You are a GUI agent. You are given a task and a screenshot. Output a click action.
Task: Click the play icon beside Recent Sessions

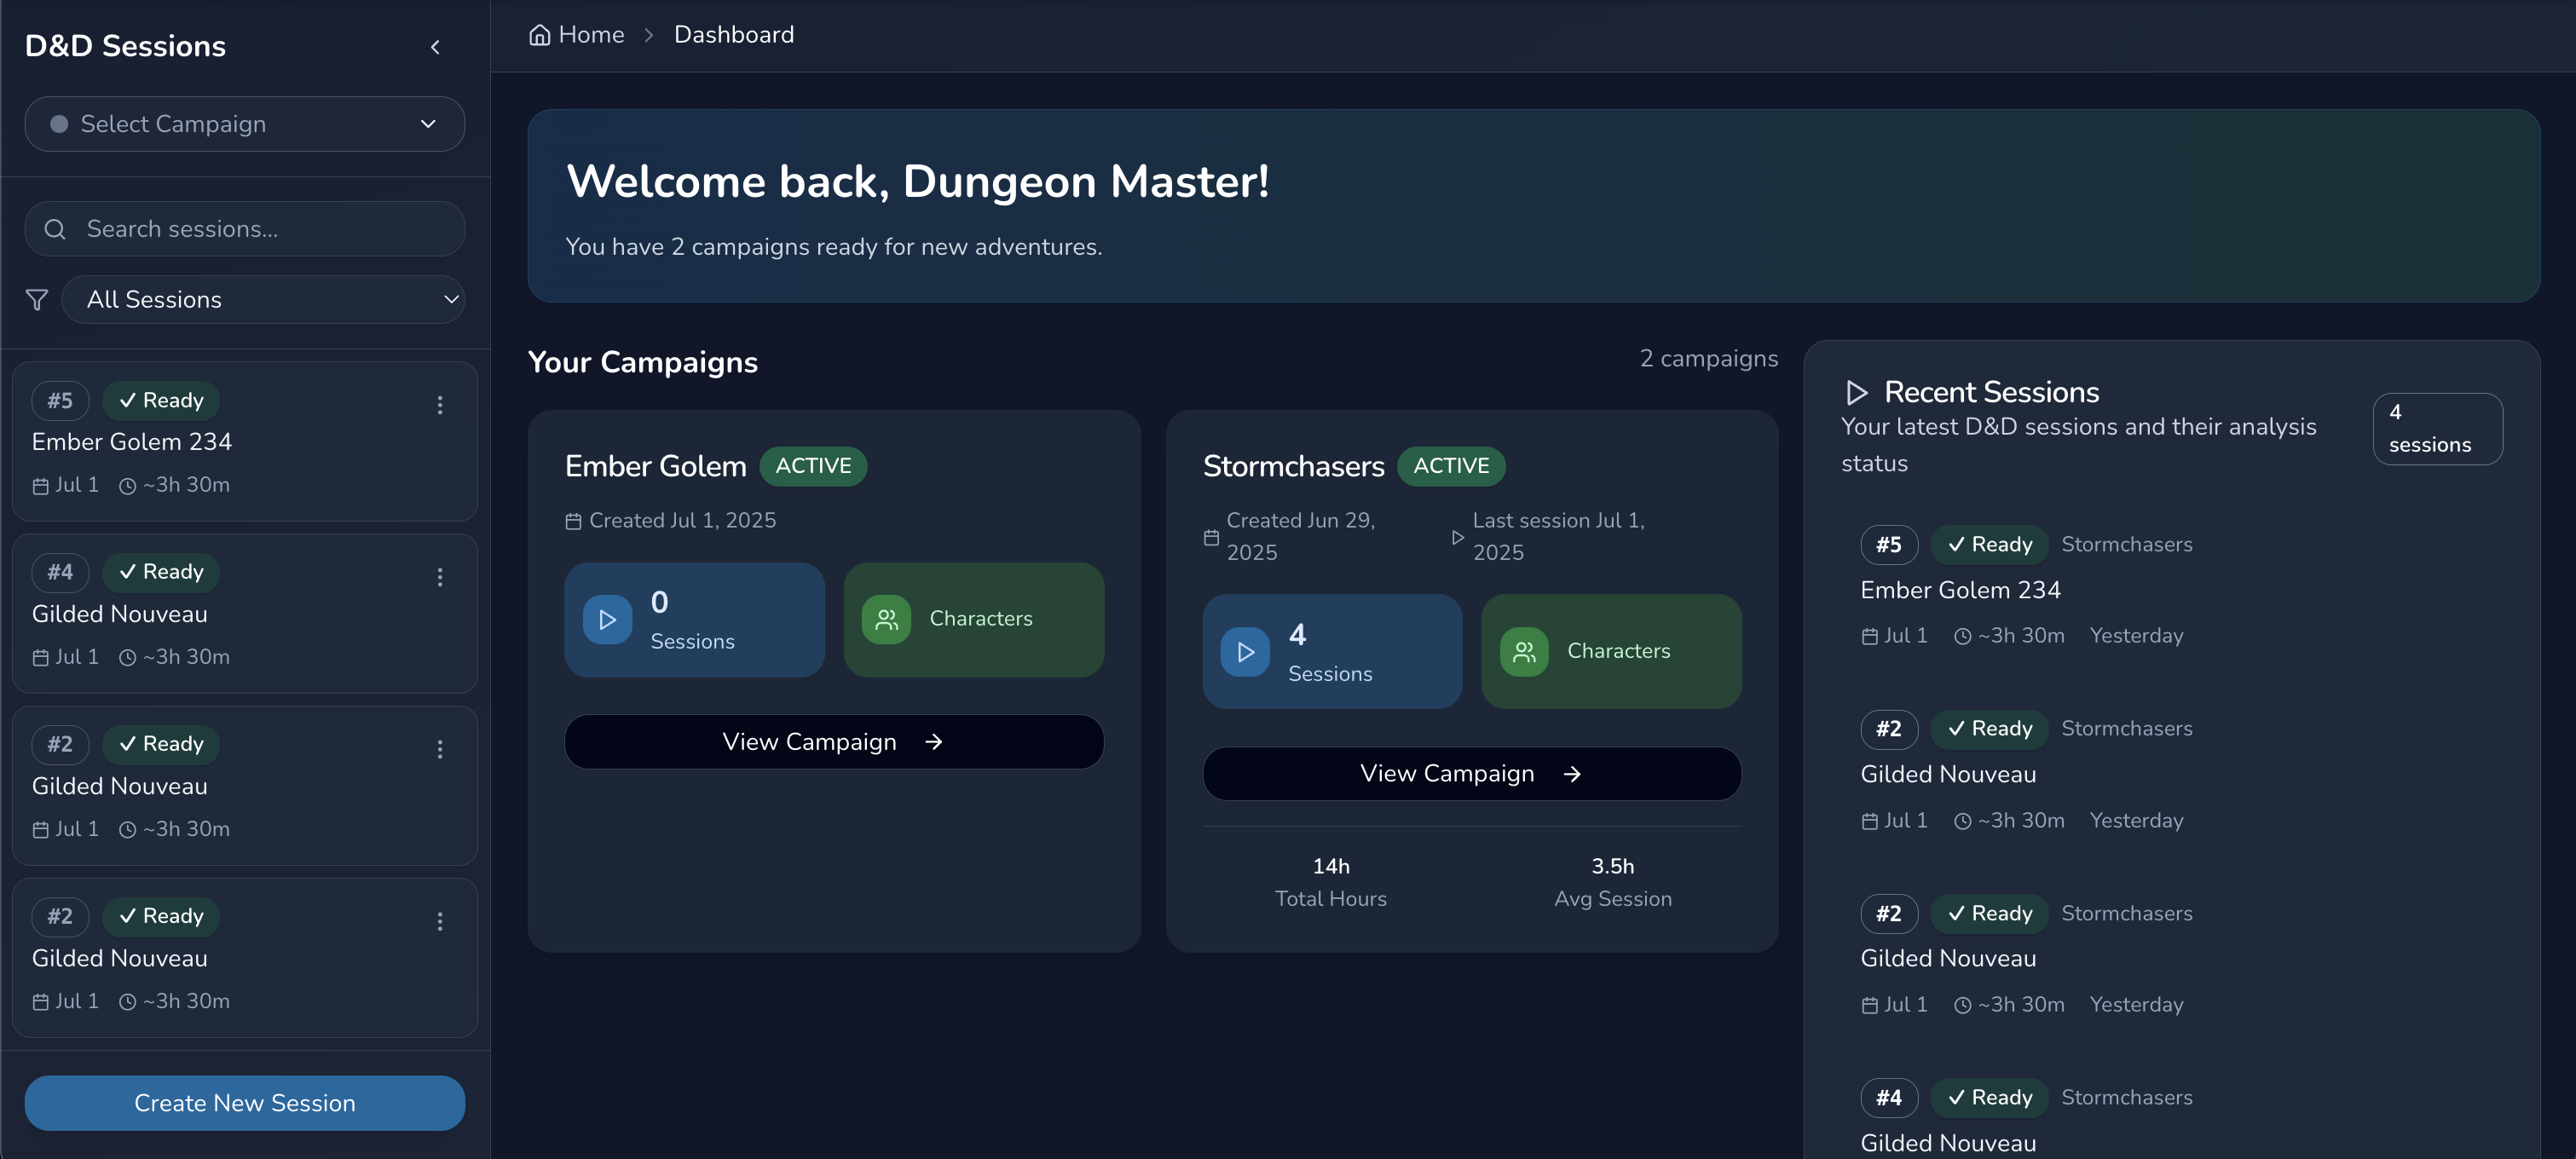pos(1857,392)
